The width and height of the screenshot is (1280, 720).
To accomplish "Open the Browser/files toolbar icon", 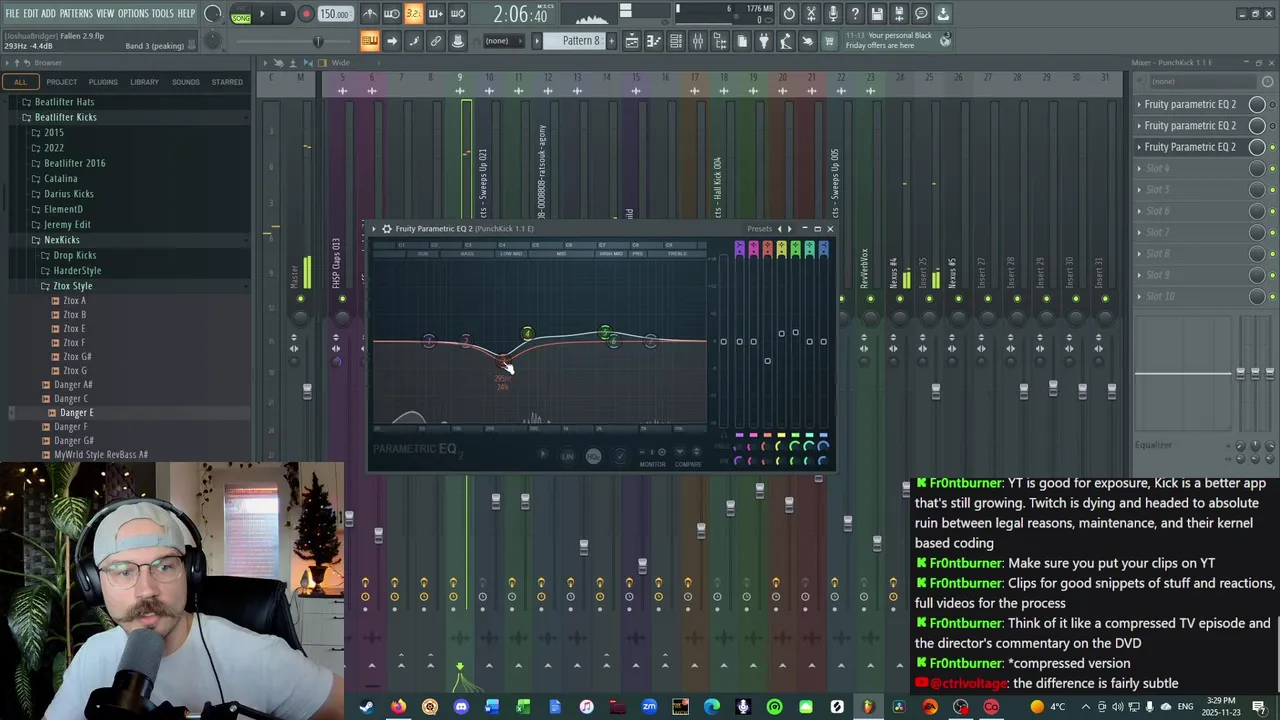I will point(720,41).
